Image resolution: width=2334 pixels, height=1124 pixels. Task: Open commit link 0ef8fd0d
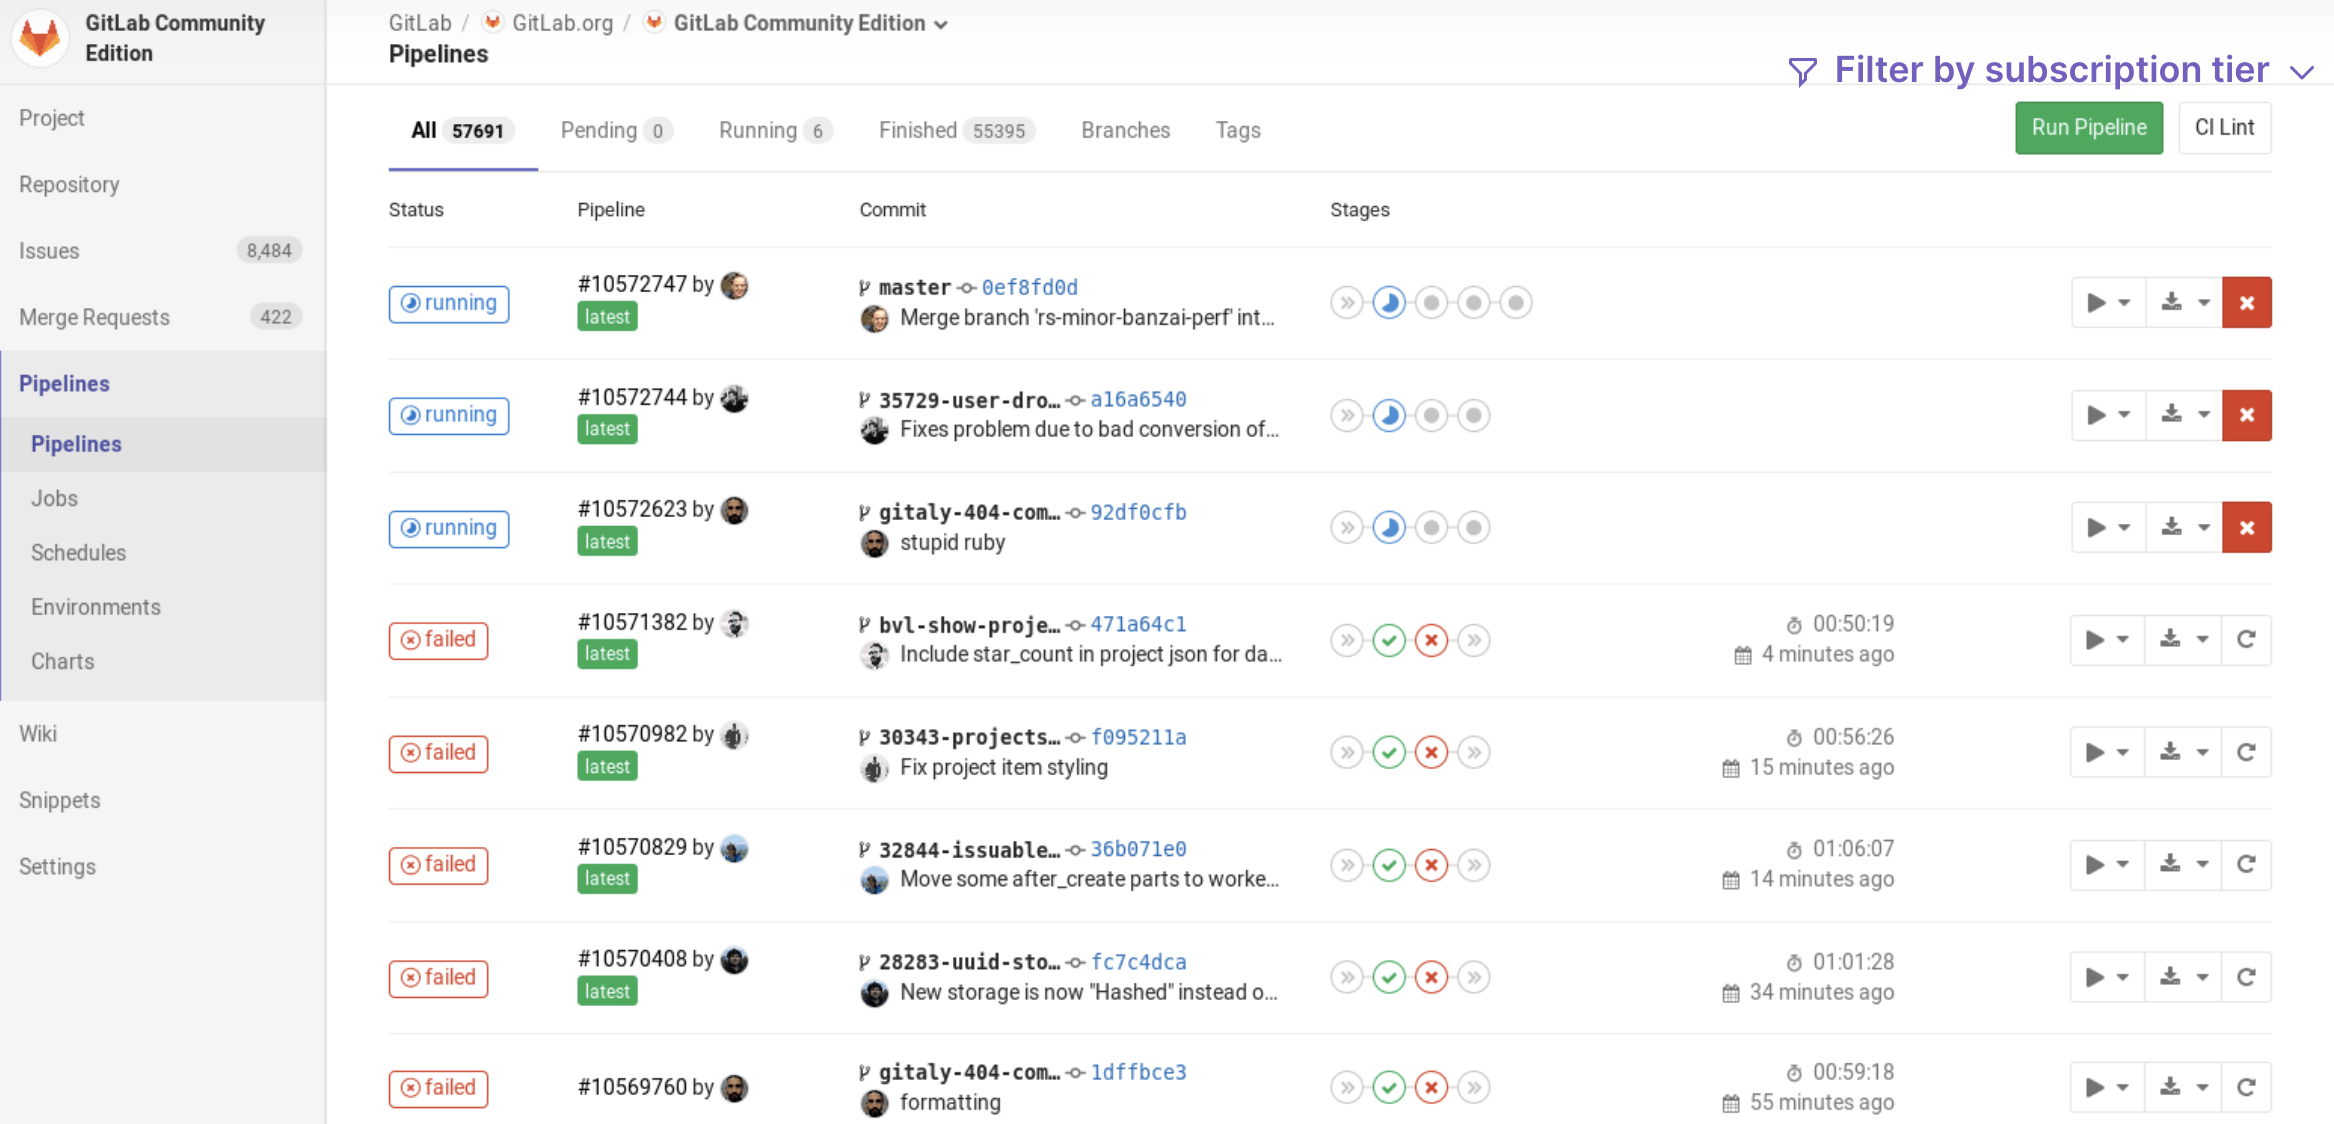point(1029,288)
